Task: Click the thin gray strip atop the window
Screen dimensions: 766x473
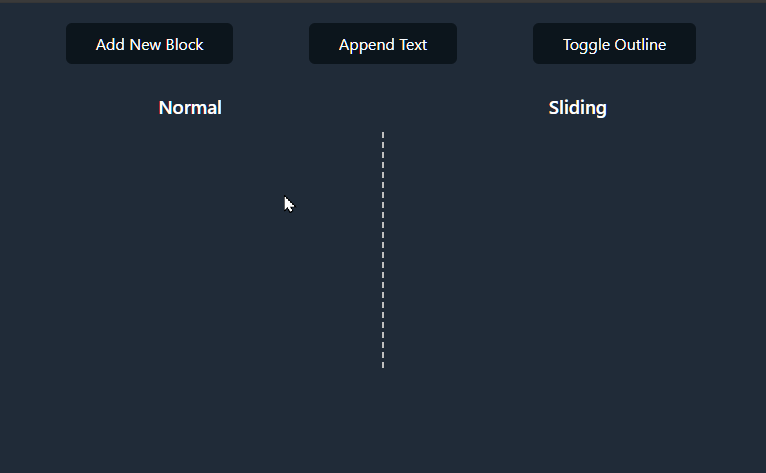Action: pyautogui.click(x=383, y=1)
